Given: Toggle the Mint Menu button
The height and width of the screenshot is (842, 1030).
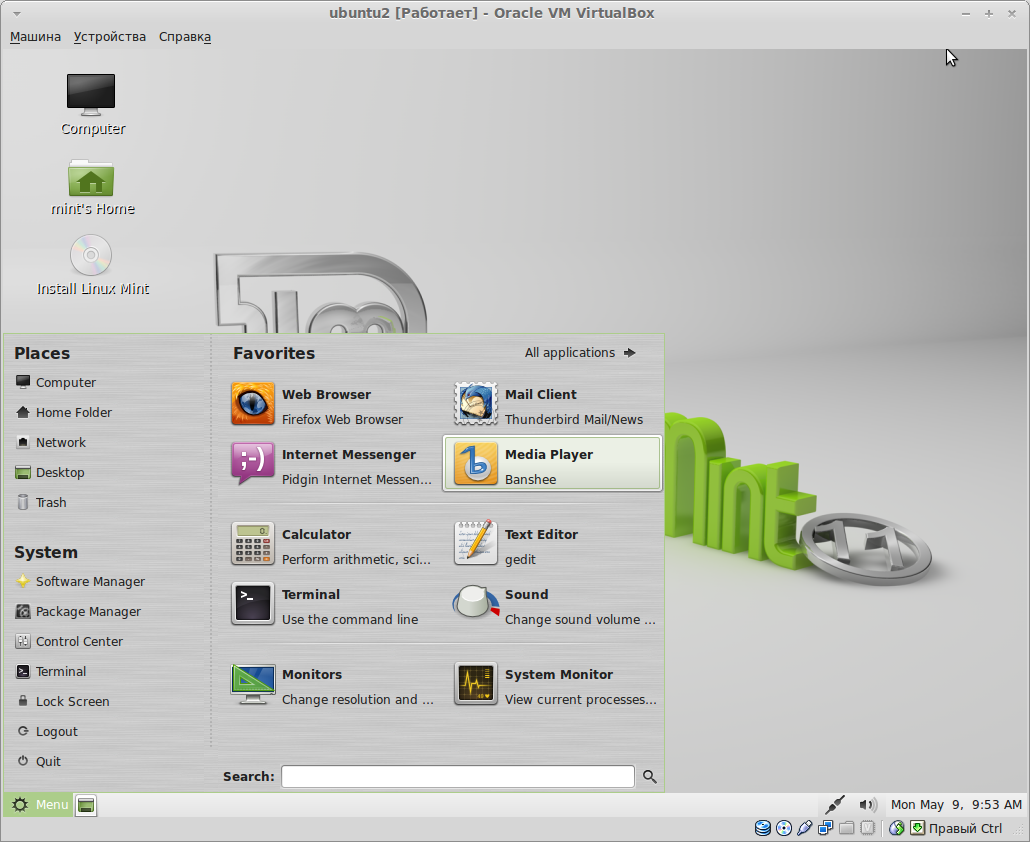Looking at the screenshot, I should 39,805.
